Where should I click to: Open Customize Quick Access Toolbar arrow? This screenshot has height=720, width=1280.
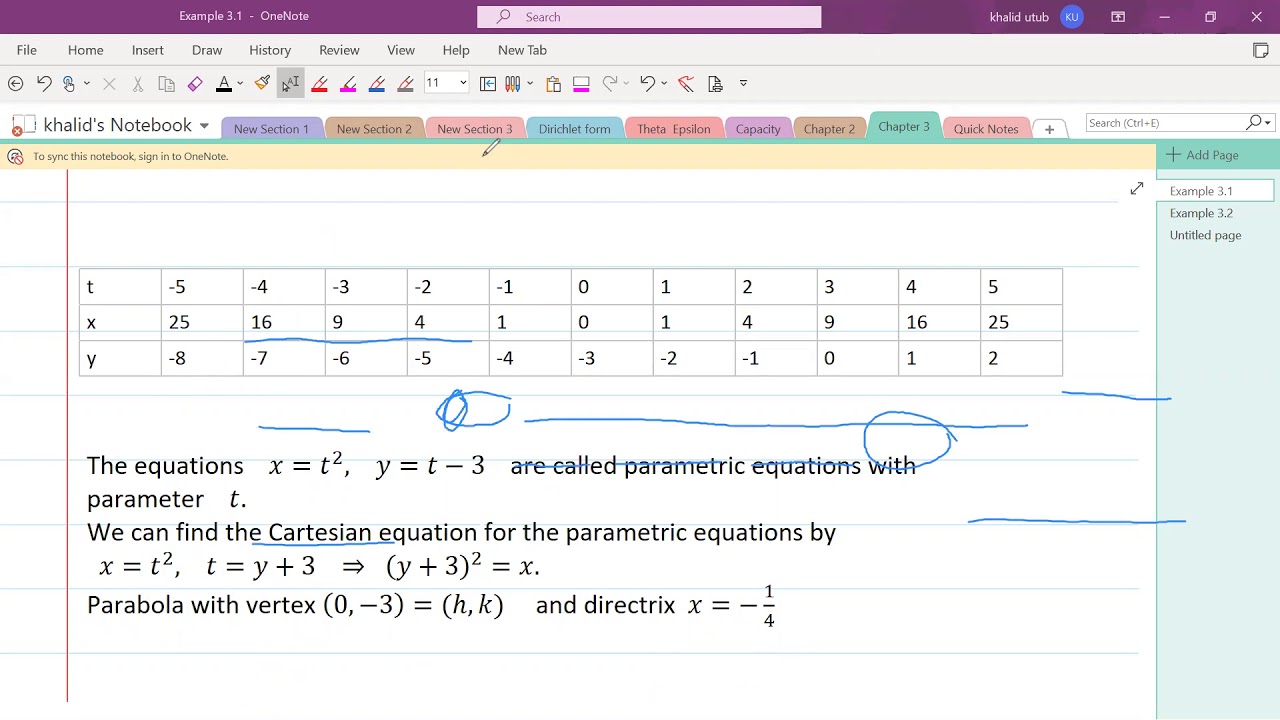click(743, 84)
